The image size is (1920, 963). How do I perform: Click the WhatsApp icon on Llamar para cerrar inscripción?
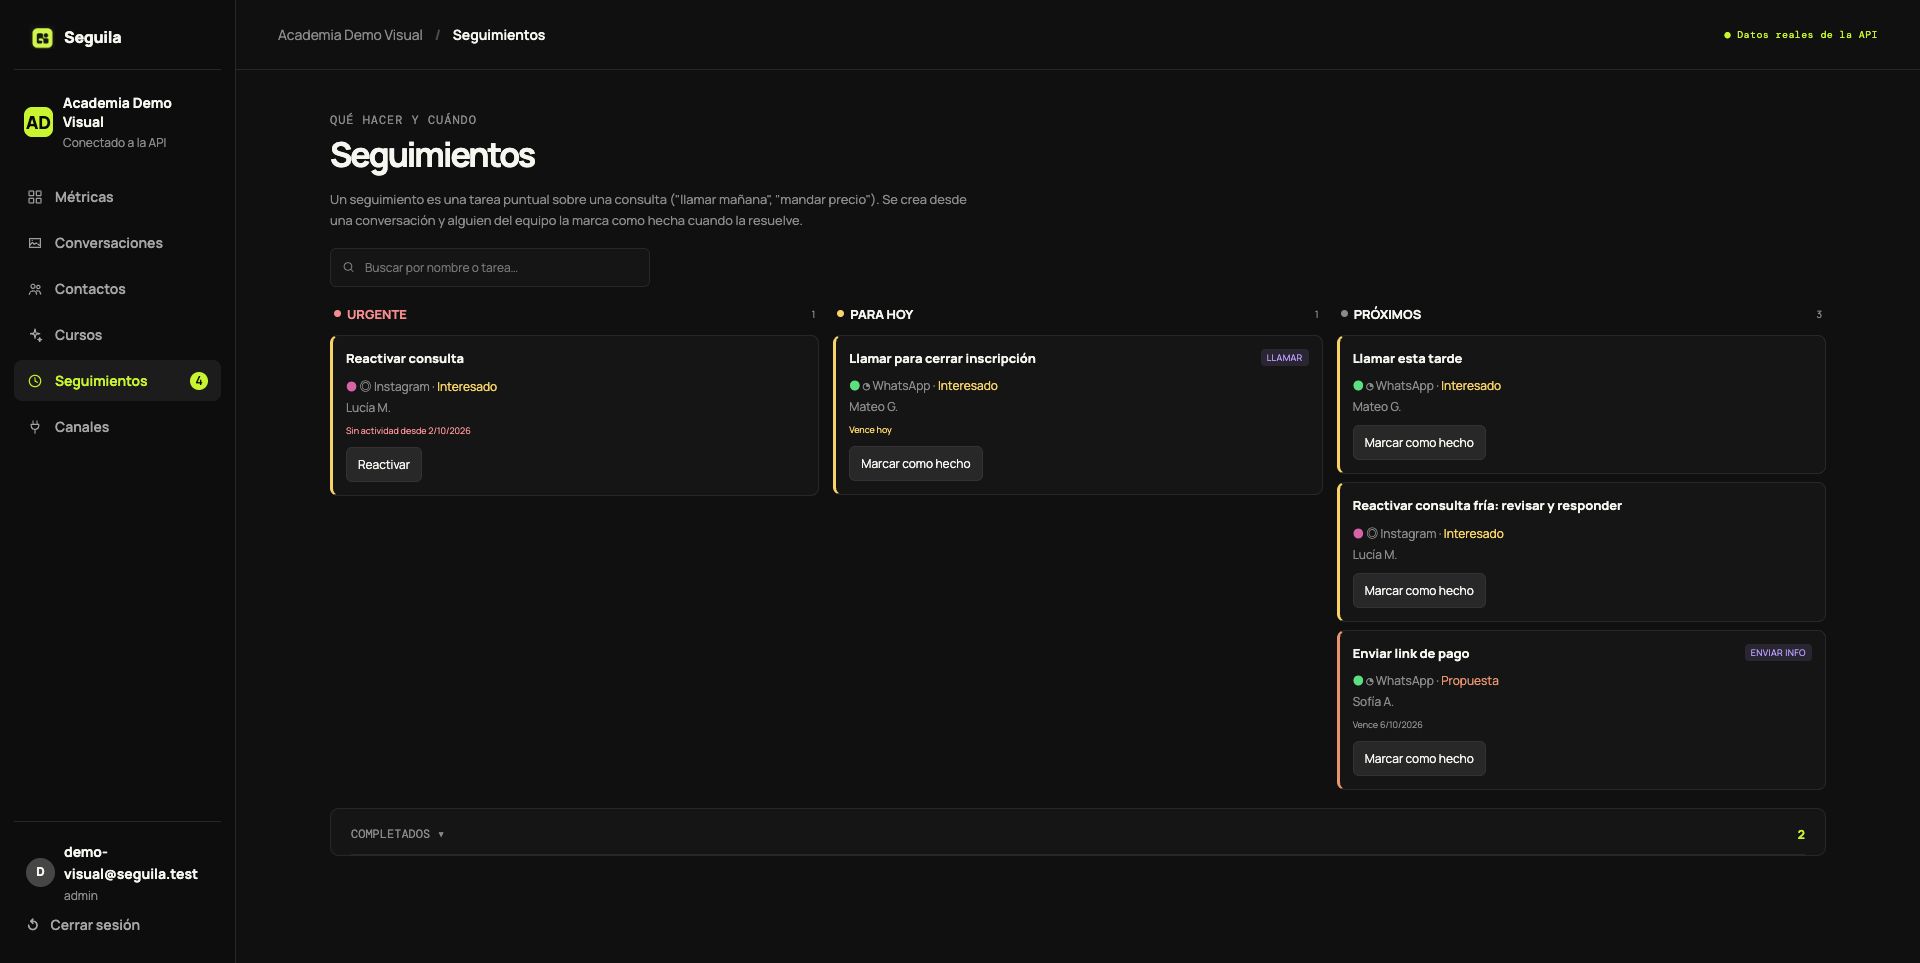click(x=866, y=386)
